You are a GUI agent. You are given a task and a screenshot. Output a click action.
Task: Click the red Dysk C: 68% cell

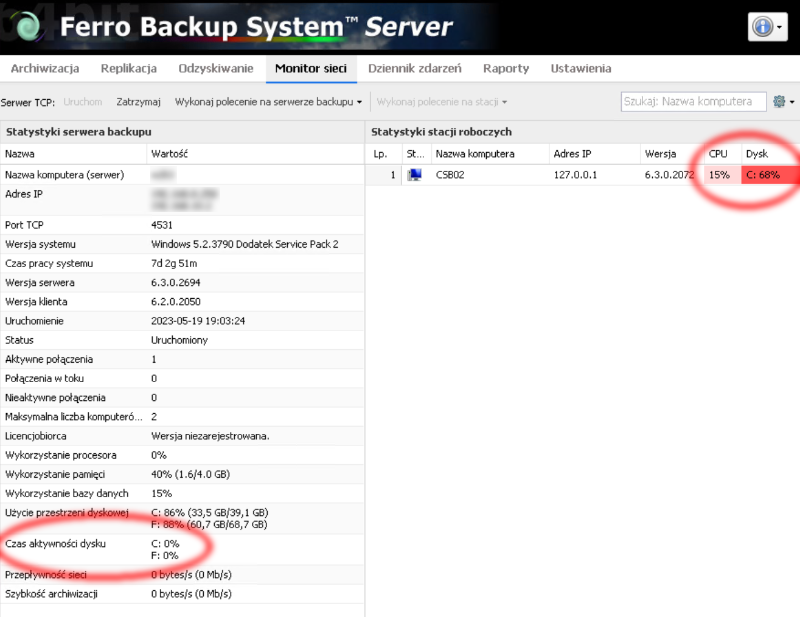(769, 175)
